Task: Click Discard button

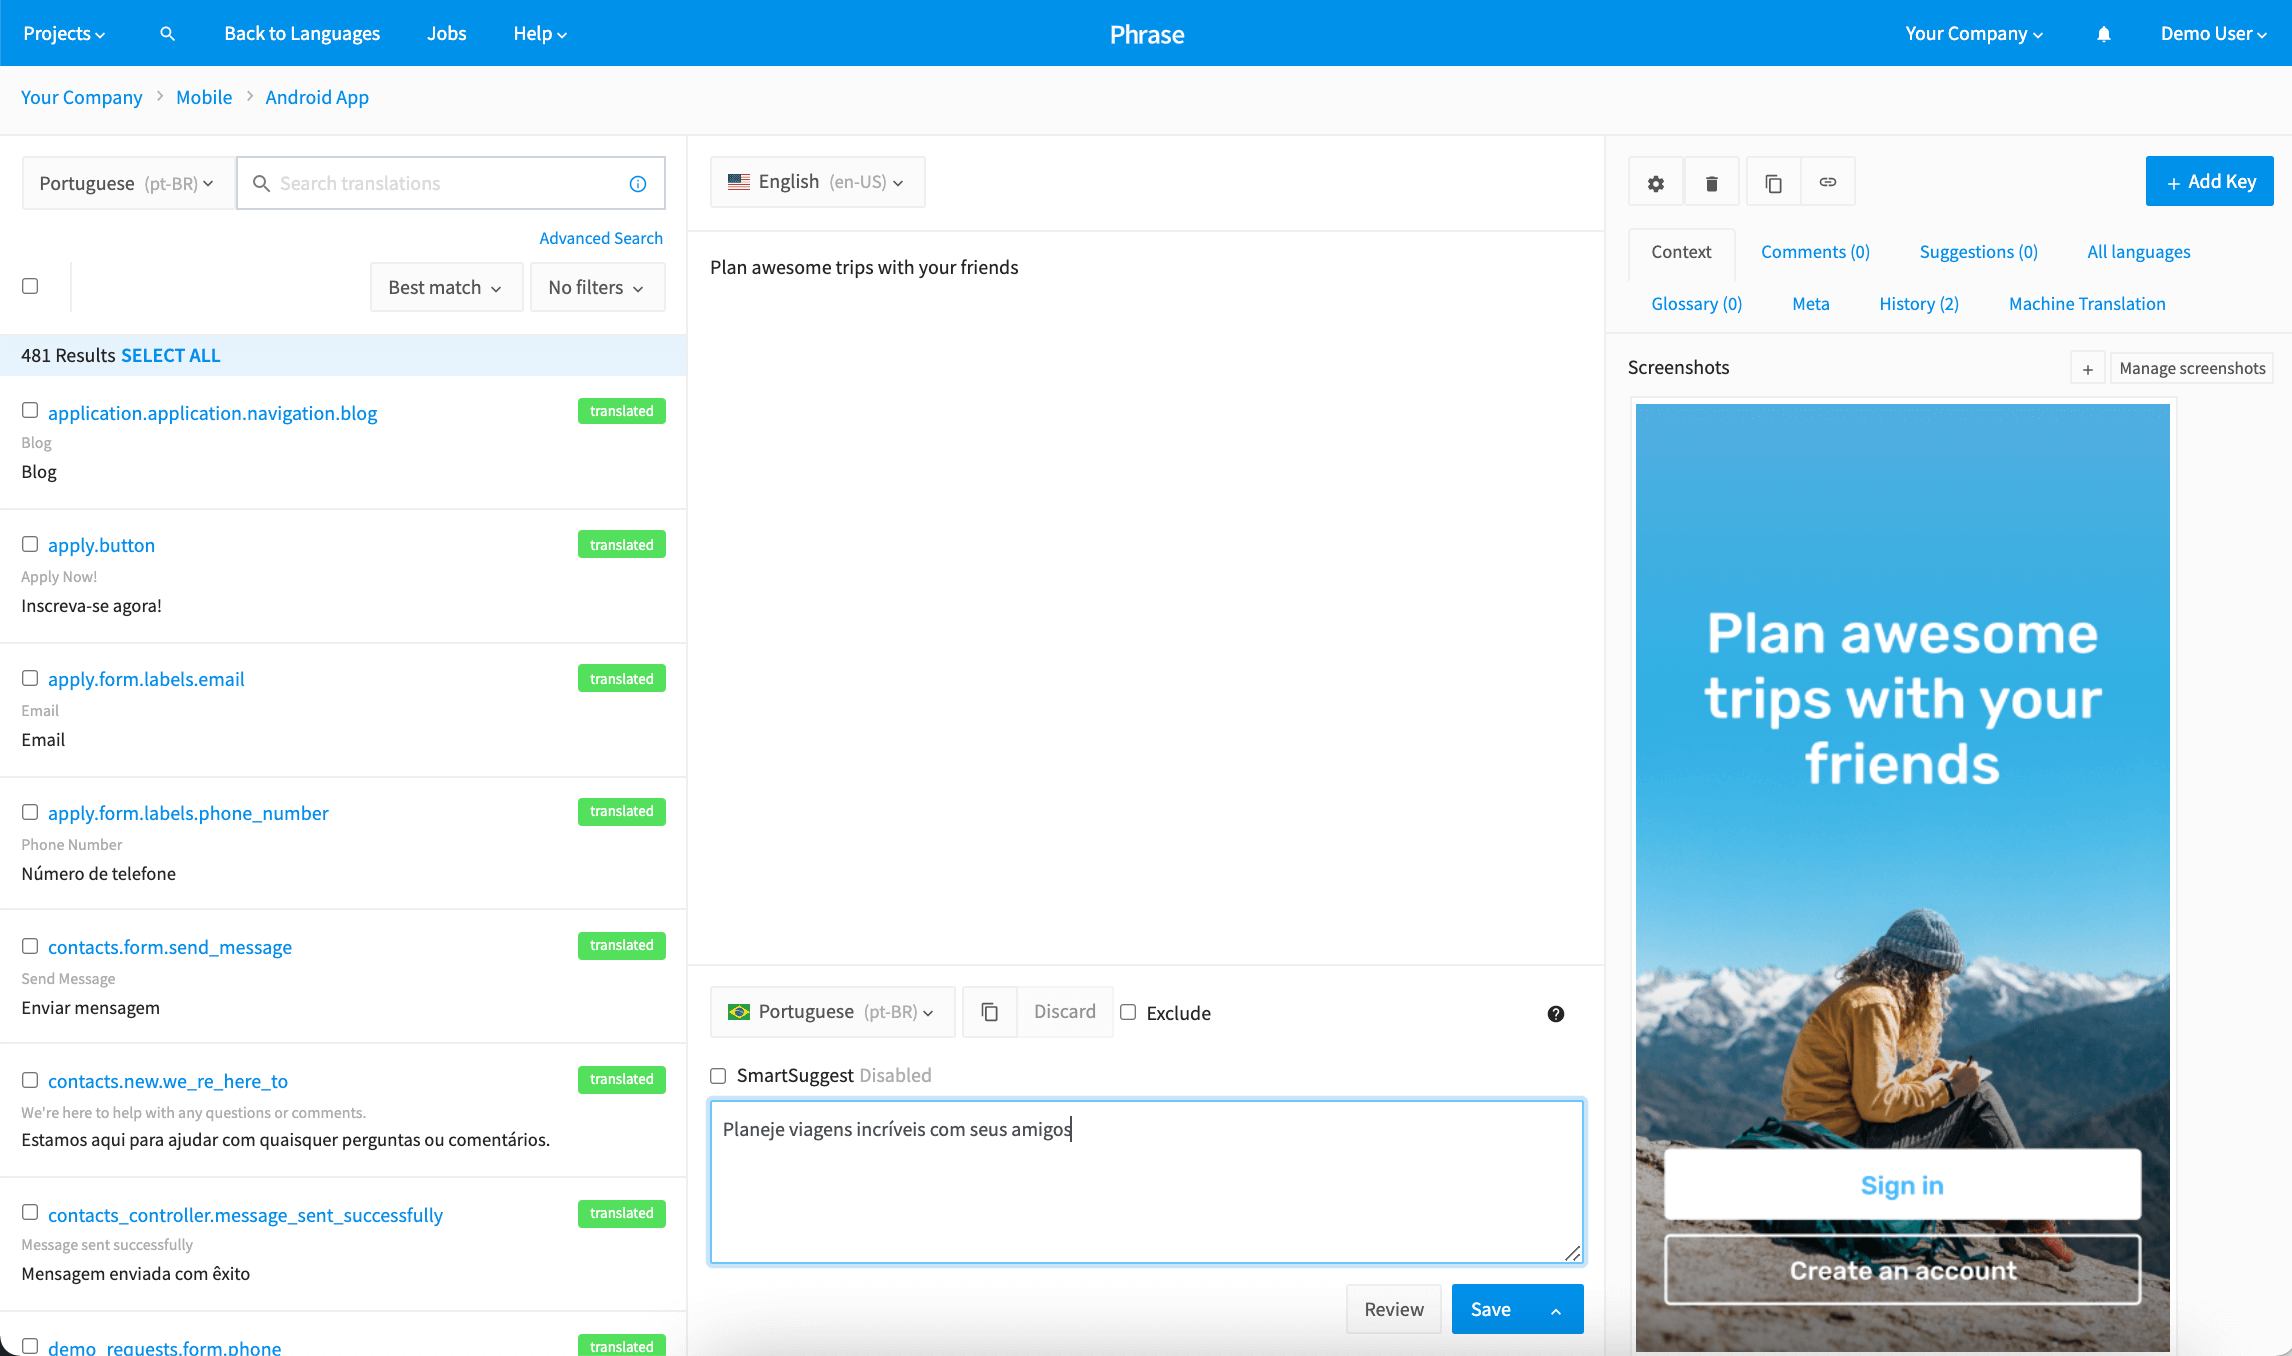Action: [1064, 1012]
